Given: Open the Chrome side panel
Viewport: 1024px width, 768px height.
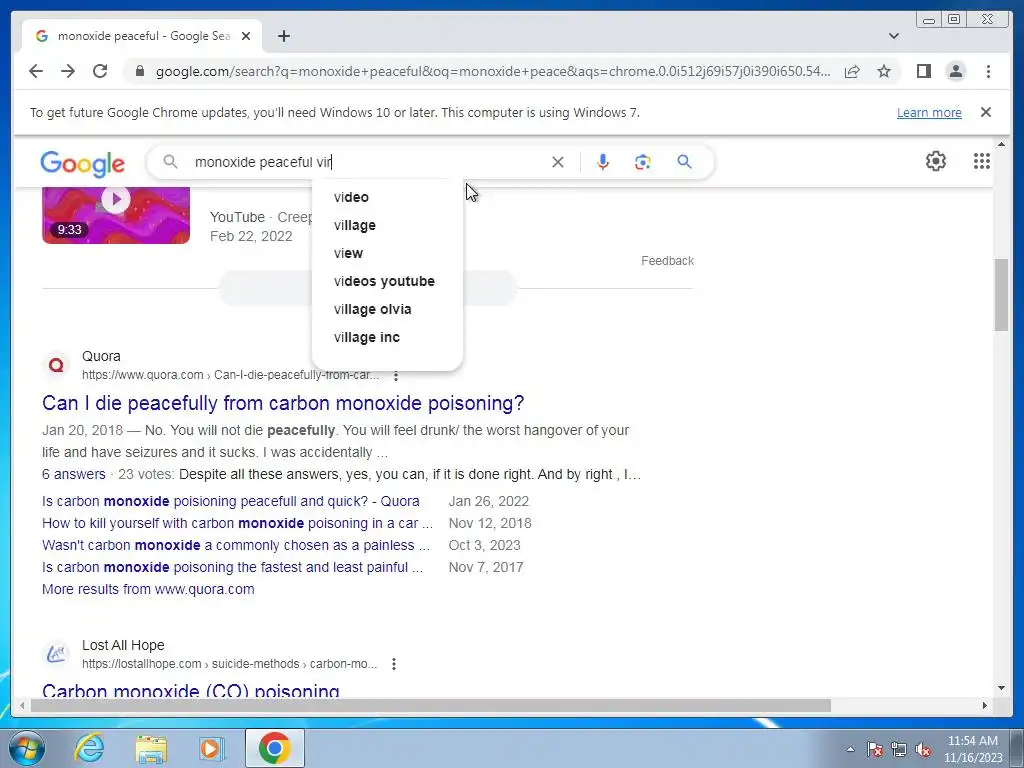Looking at the screenshot, I should click(x=923, y=71).
